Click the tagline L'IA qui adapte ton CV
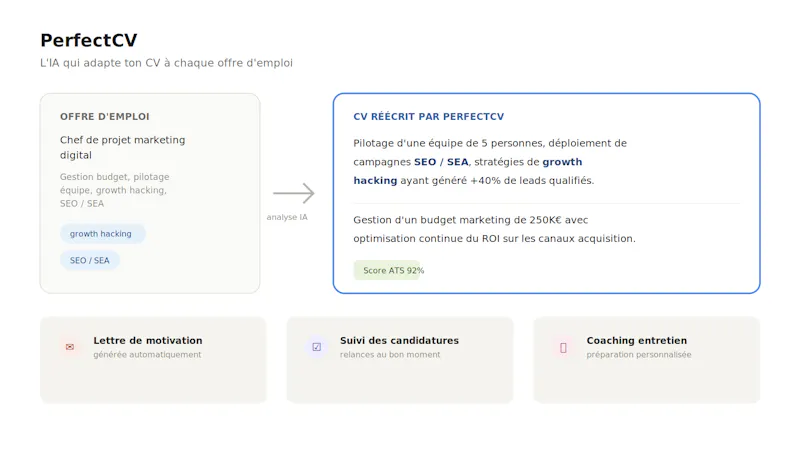This screenshot has width=800, height=450. coord(166,63)
